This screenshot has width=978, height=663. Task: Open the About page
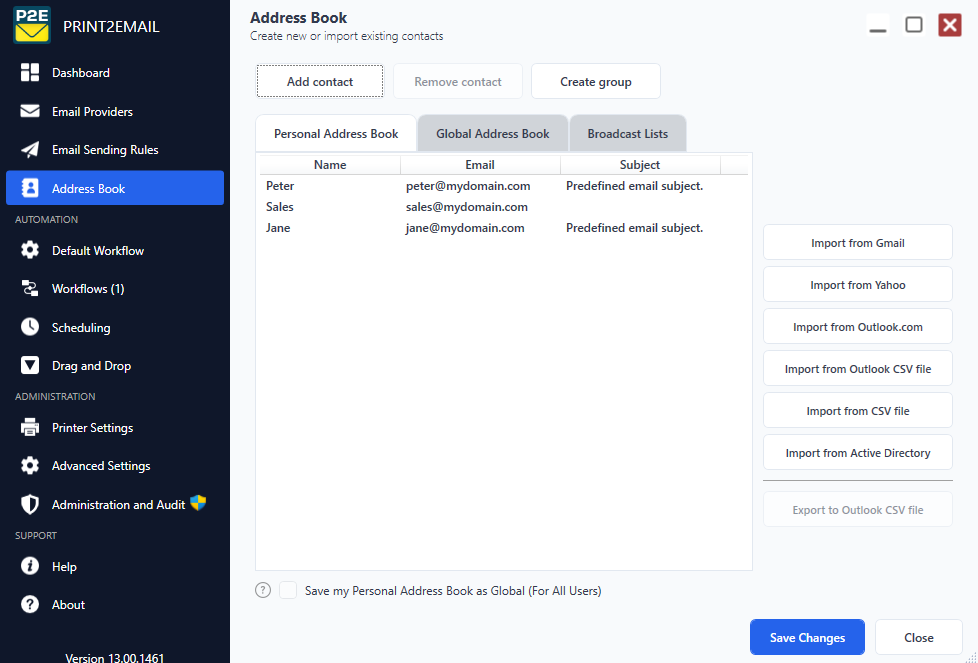pos(115,604)
